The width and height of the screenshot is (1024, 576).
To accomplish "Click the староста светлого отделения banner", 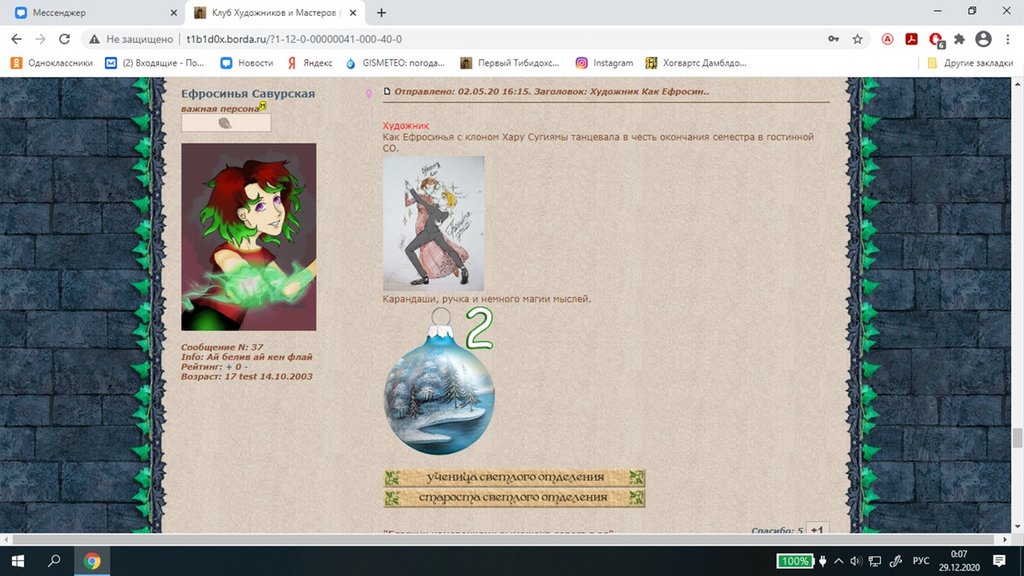I will [x=515, y=498].
